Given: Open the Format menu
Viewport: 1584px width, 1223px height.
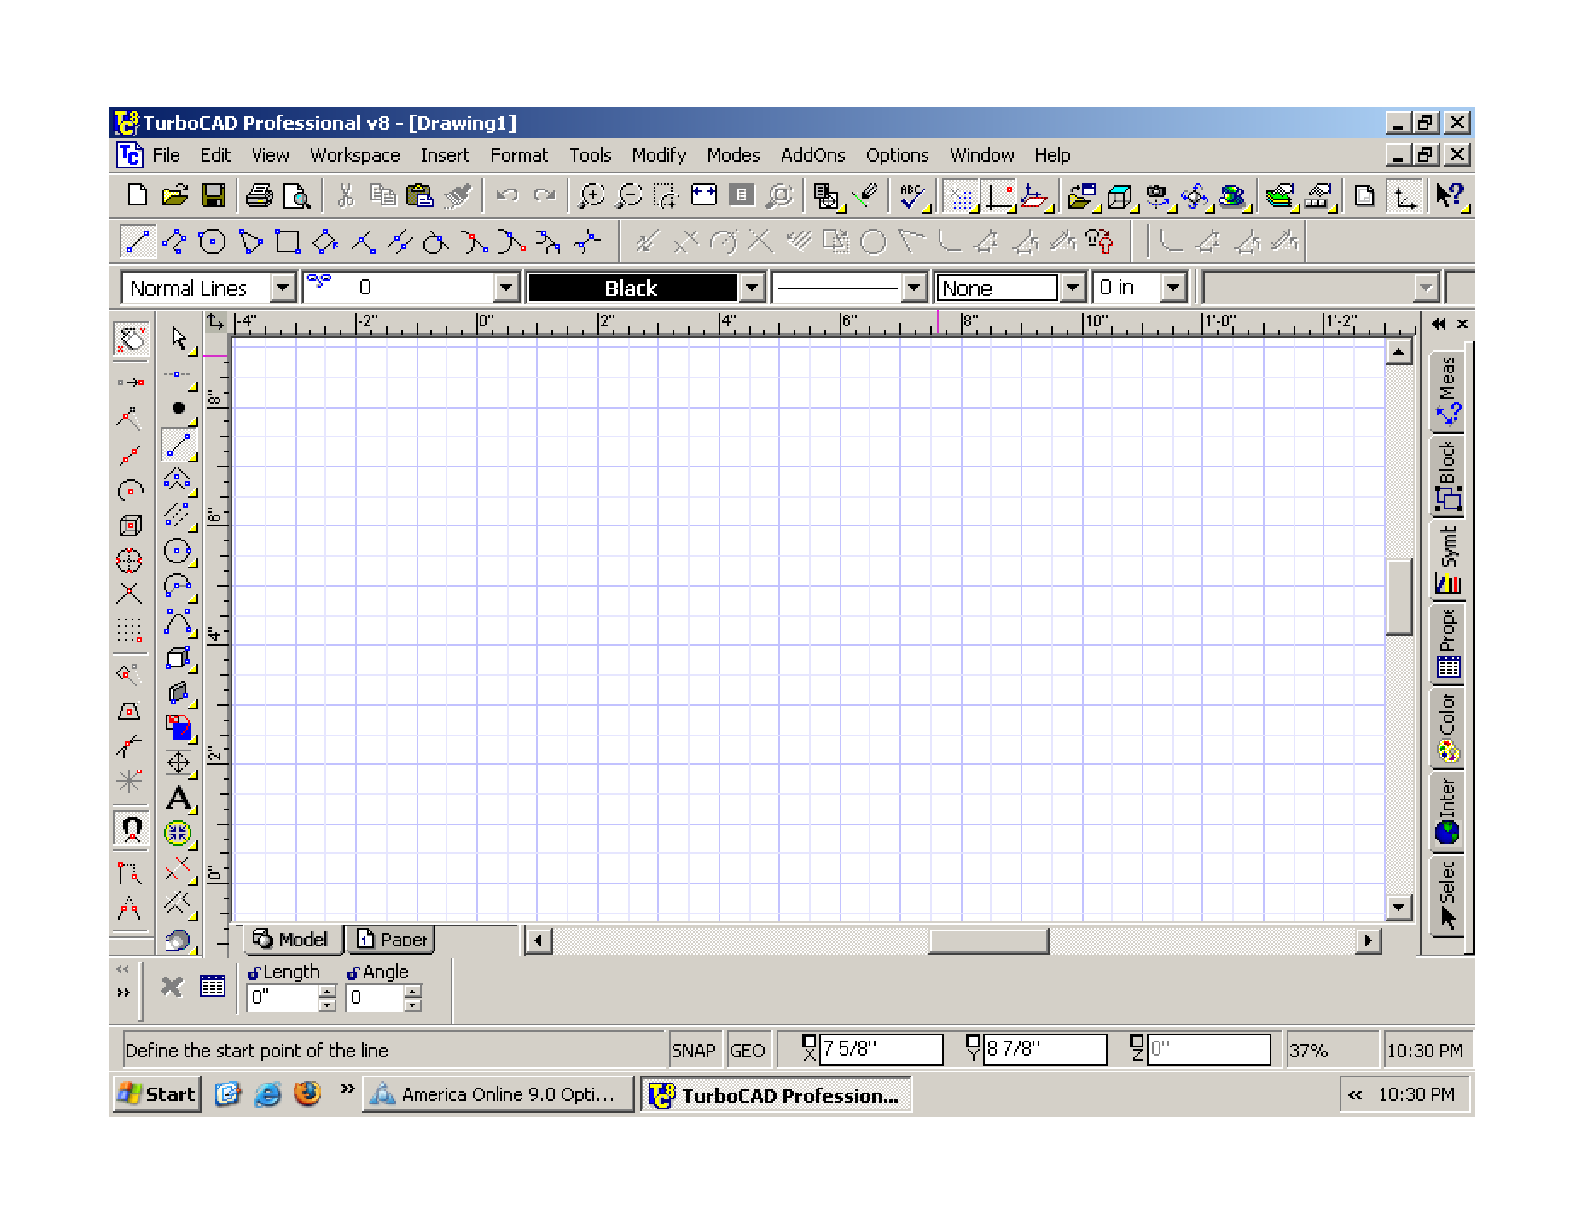Looking at the screenshot, I should pos(519,155).
